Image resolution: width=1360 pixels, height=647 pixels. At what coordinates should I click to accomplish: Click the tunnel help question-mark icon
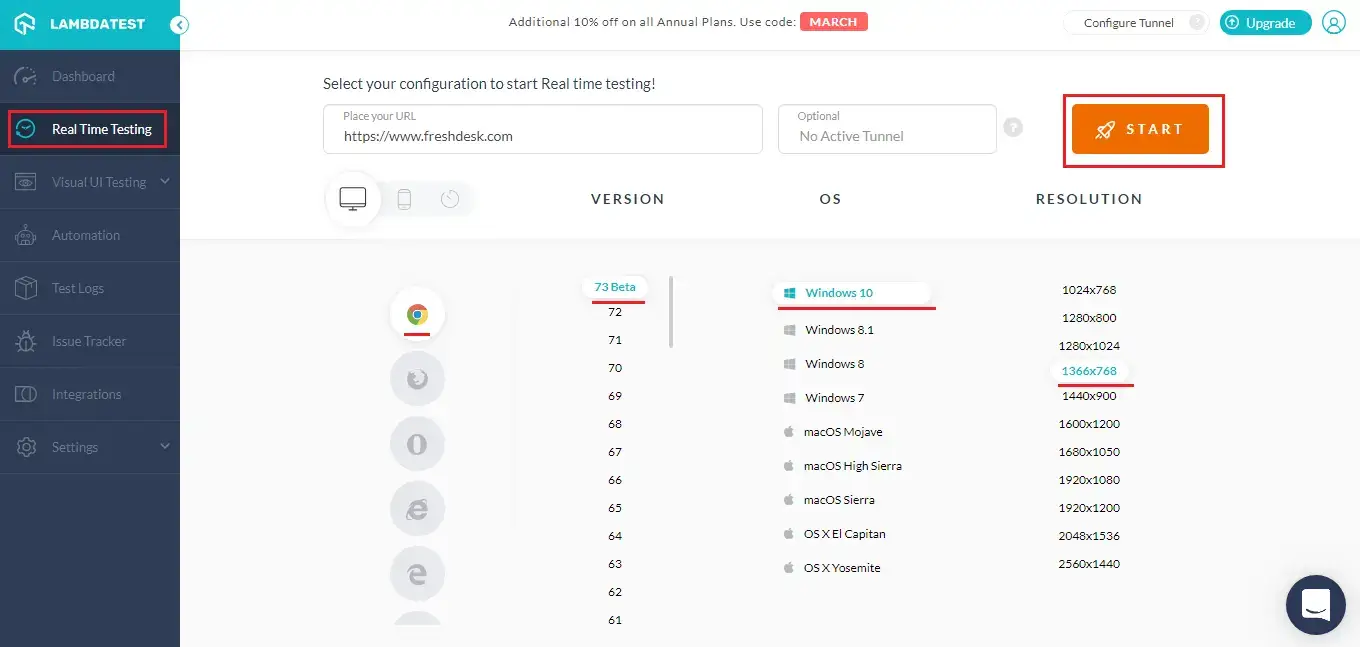click(1013, 128)
